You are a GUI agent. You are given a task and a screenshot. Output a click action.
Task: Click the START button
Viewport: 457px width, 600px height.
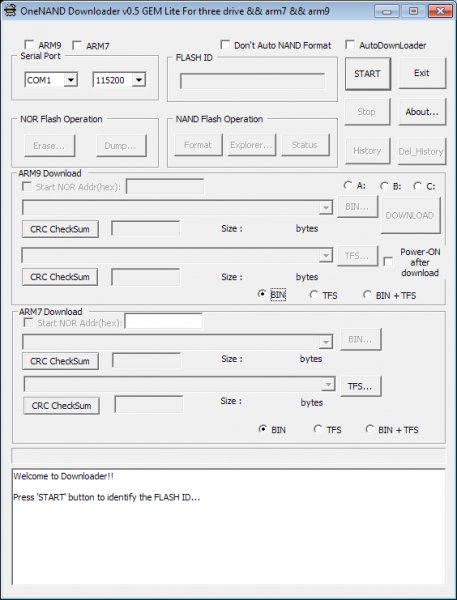(367, 74)
